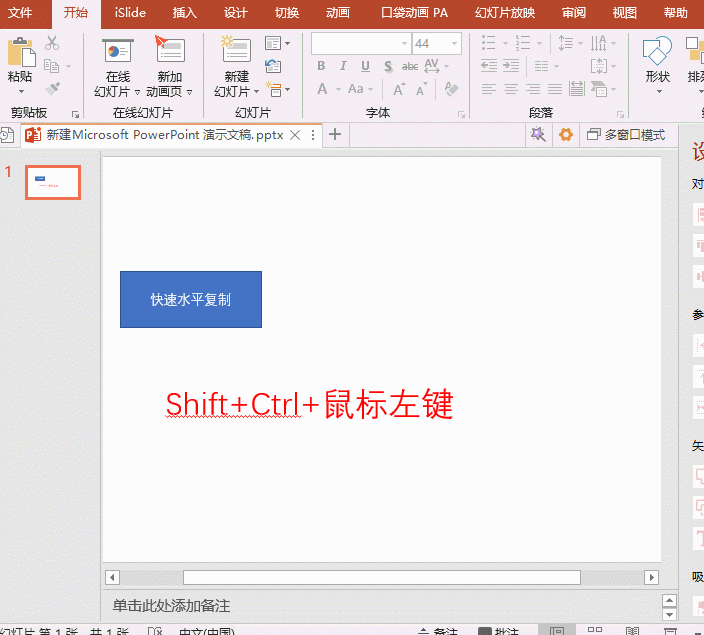Image resolution: width=704 pixels, height=635 pixels.
Task: Select slide 1 thumbnail in panel
Action: click(53, 182)
